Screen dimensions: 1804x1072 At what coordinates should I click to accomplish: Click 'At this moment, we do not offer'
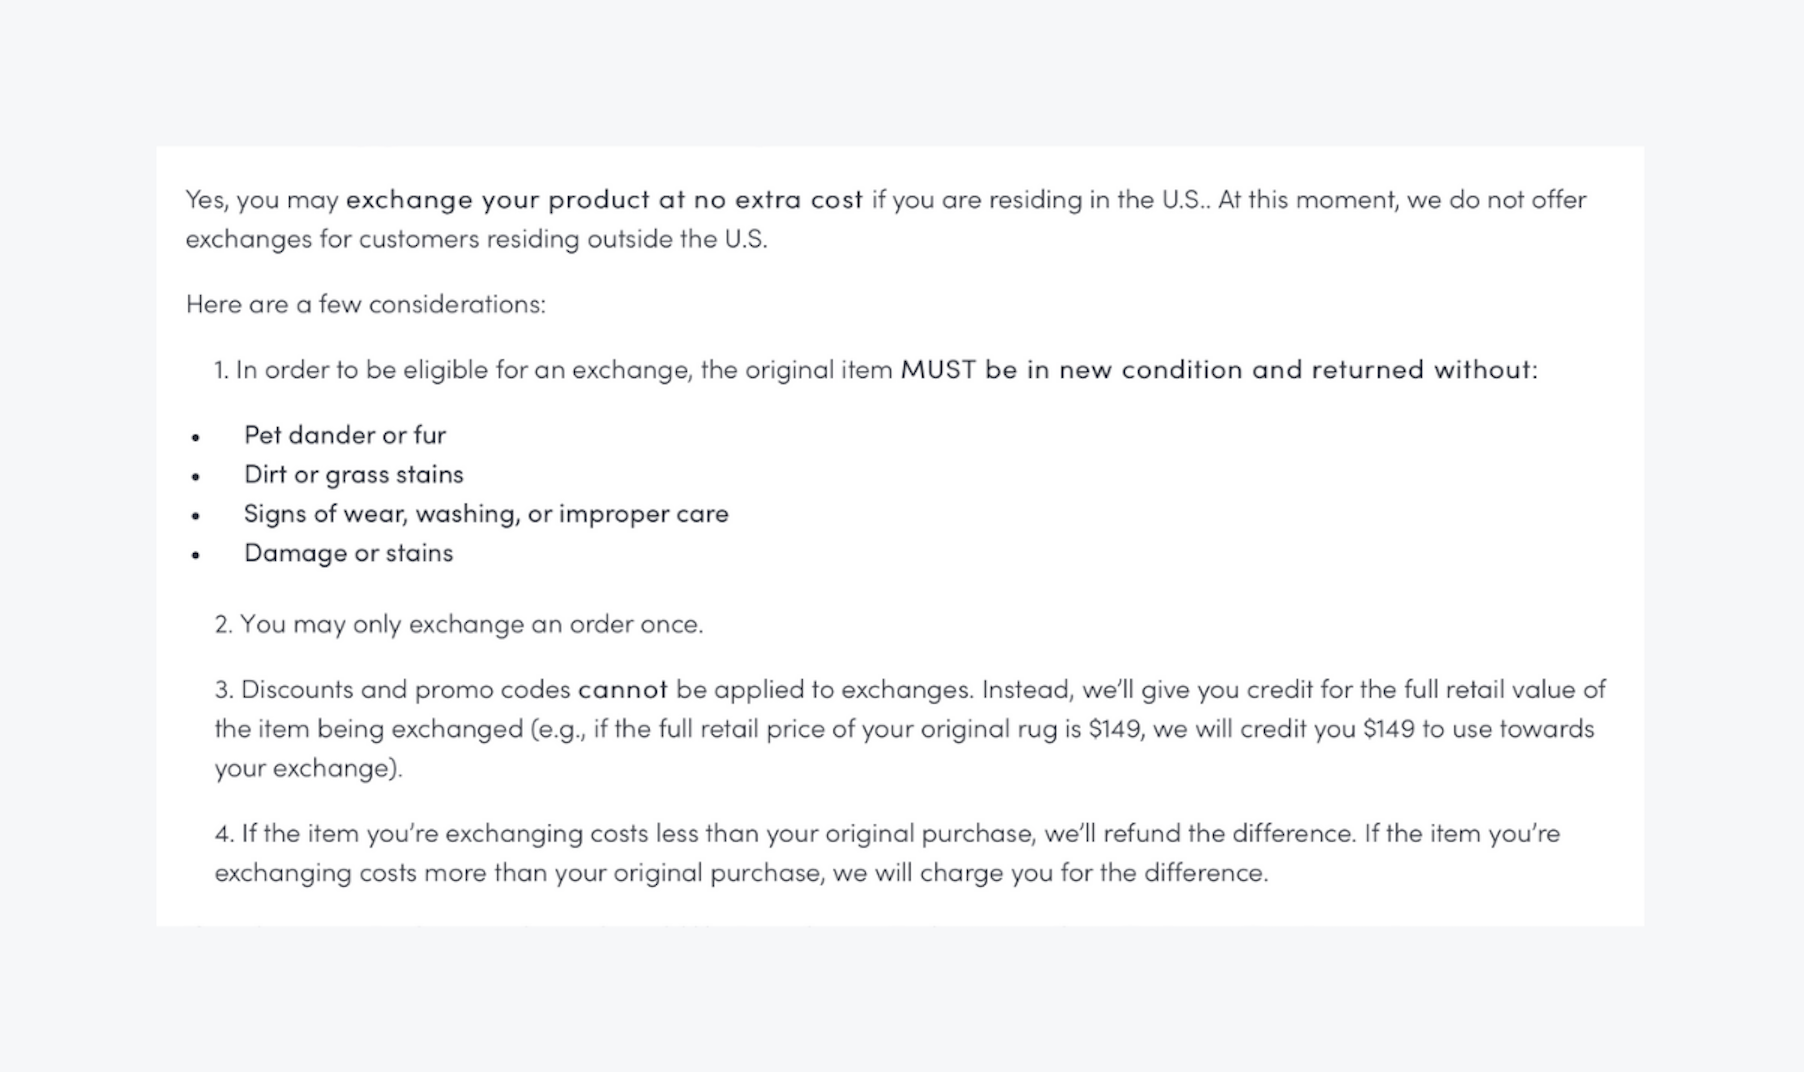click(1402, 200)
